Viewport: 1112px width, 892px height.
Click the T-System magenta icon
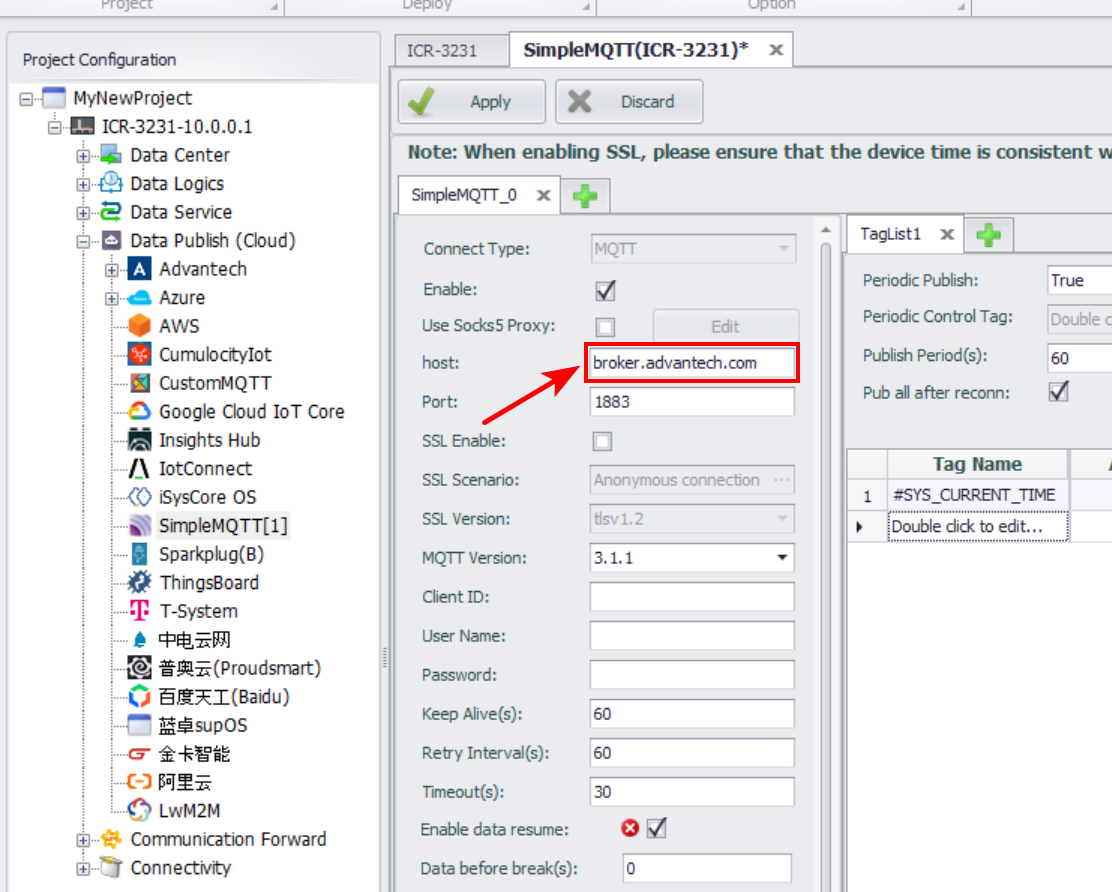140,611
